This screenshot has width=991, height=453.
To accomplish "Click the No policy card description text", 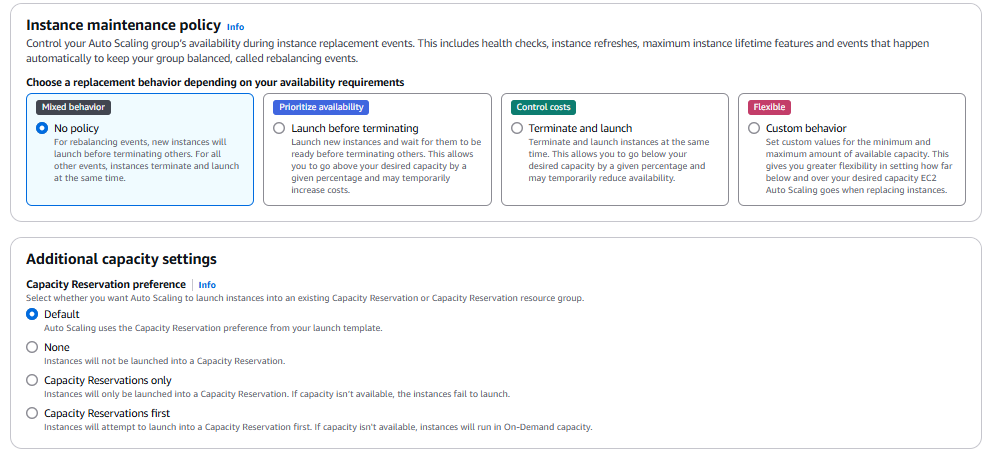I will [x=140, y=160].
